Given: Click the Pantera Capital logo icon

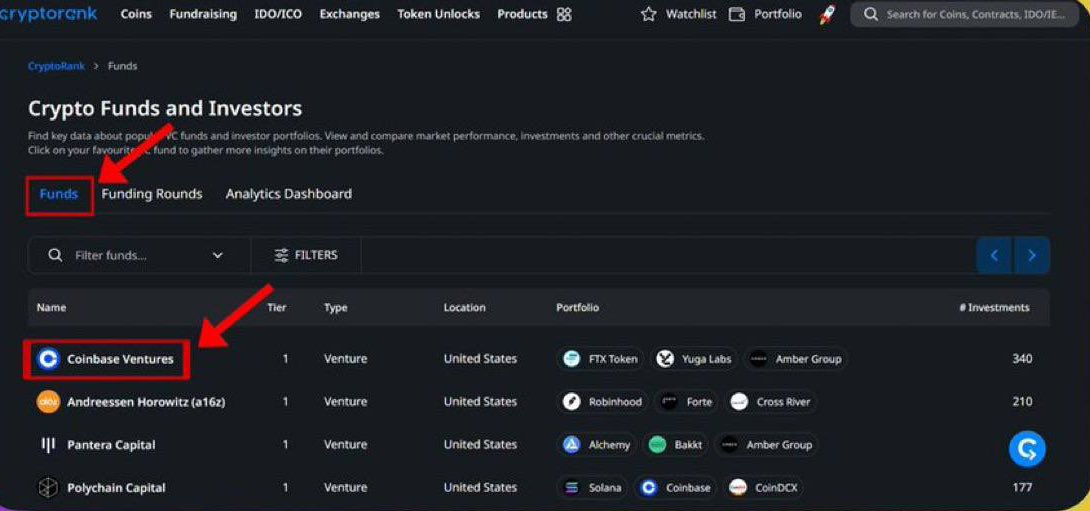Looking at the screenshot, I should pyautogui.click(x=48, y=445).
